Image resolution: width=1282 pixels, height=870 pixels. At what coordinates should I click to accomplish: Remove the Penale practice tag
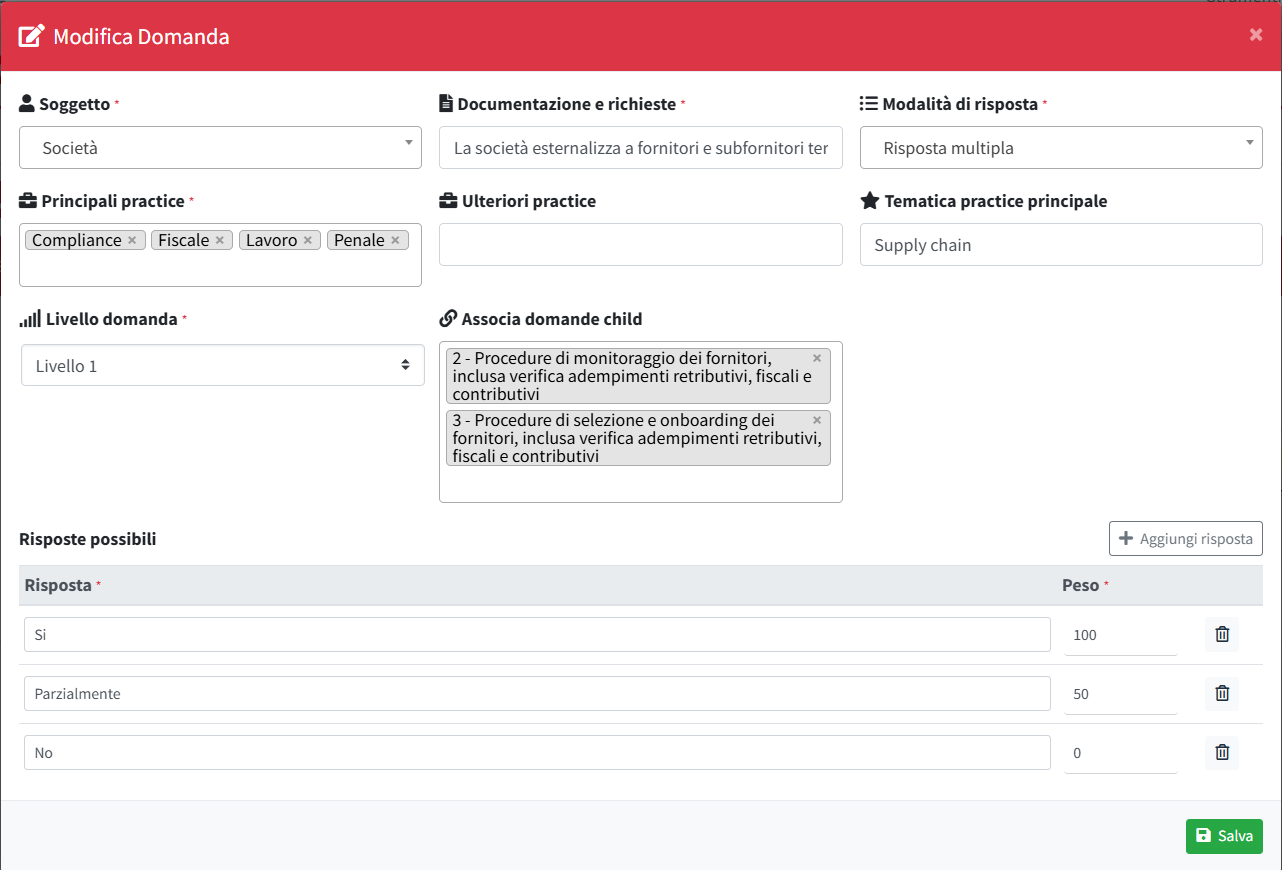[395, 240]
